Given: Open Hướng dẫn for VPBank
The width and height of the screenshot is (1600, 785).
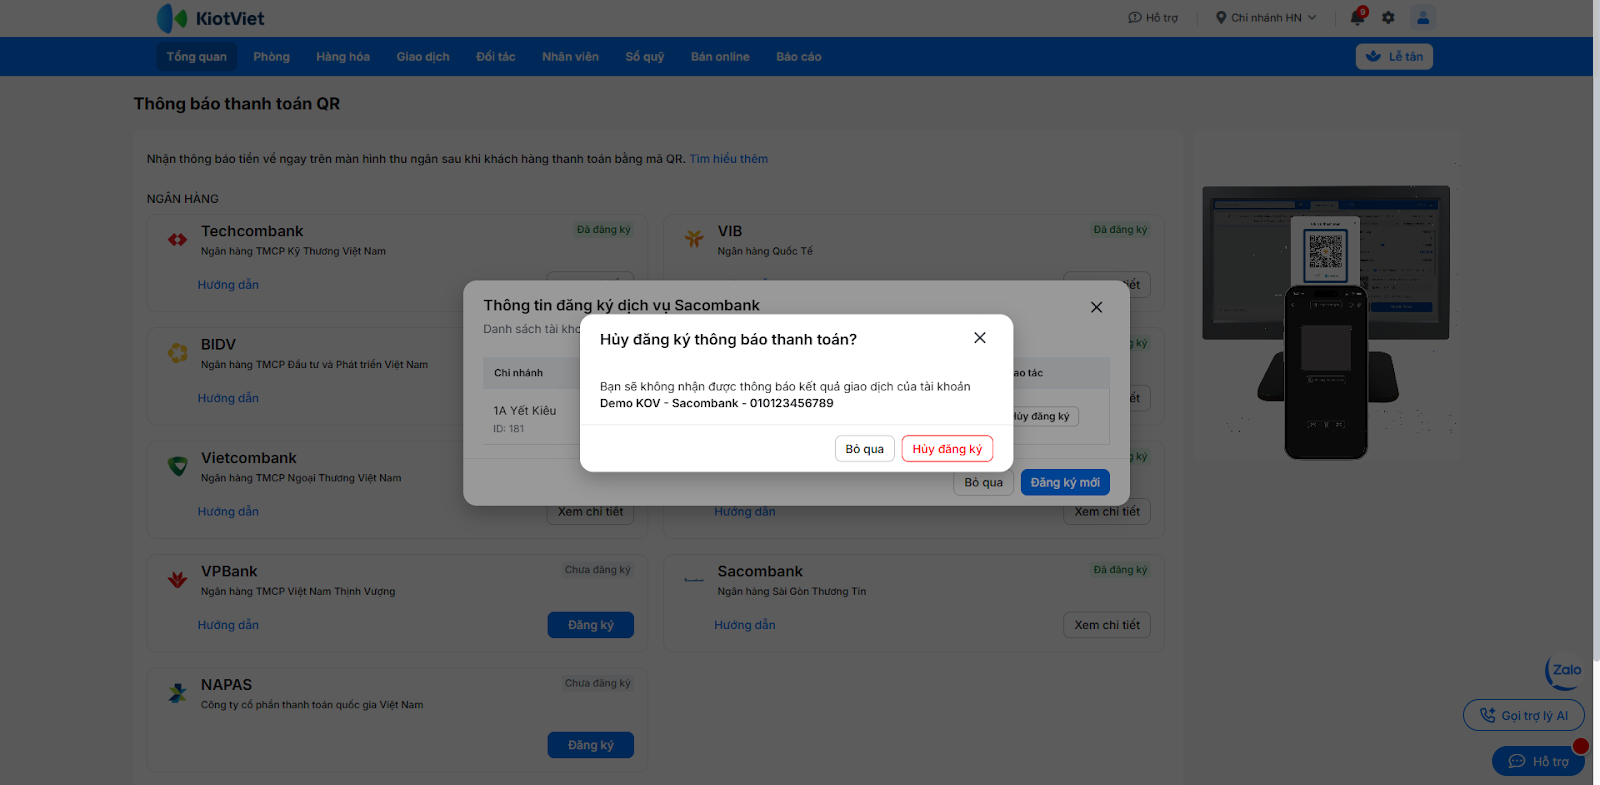Looking at the screenshot, I should click(228, 625).
